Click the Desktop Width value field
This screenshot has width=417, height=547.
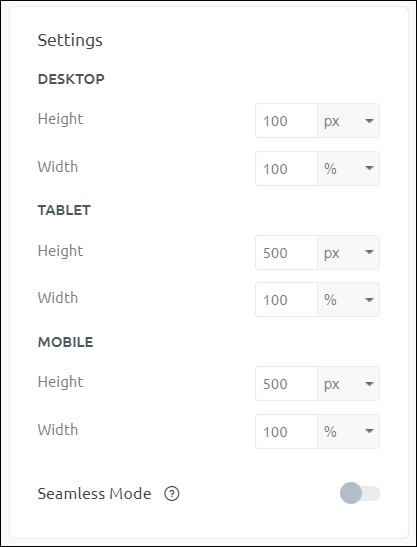286,168
